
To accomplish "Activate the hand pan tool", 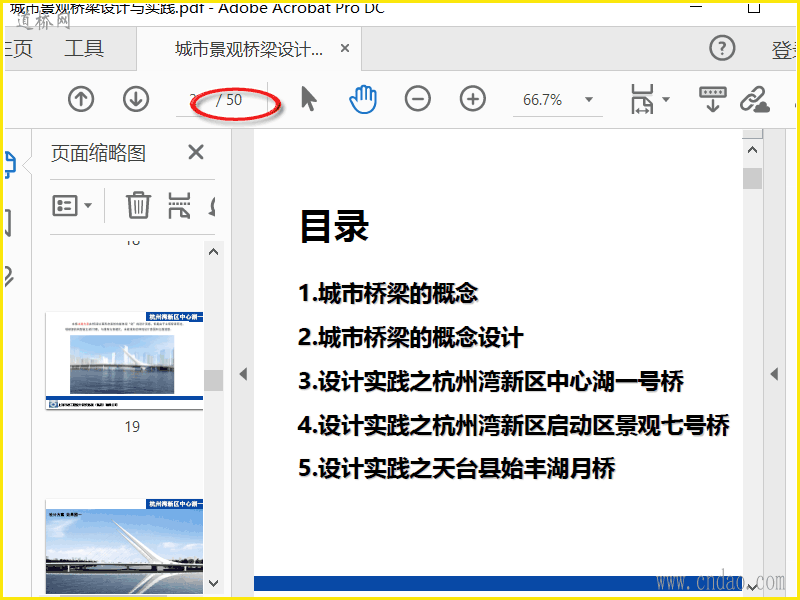I will point(363,99).
